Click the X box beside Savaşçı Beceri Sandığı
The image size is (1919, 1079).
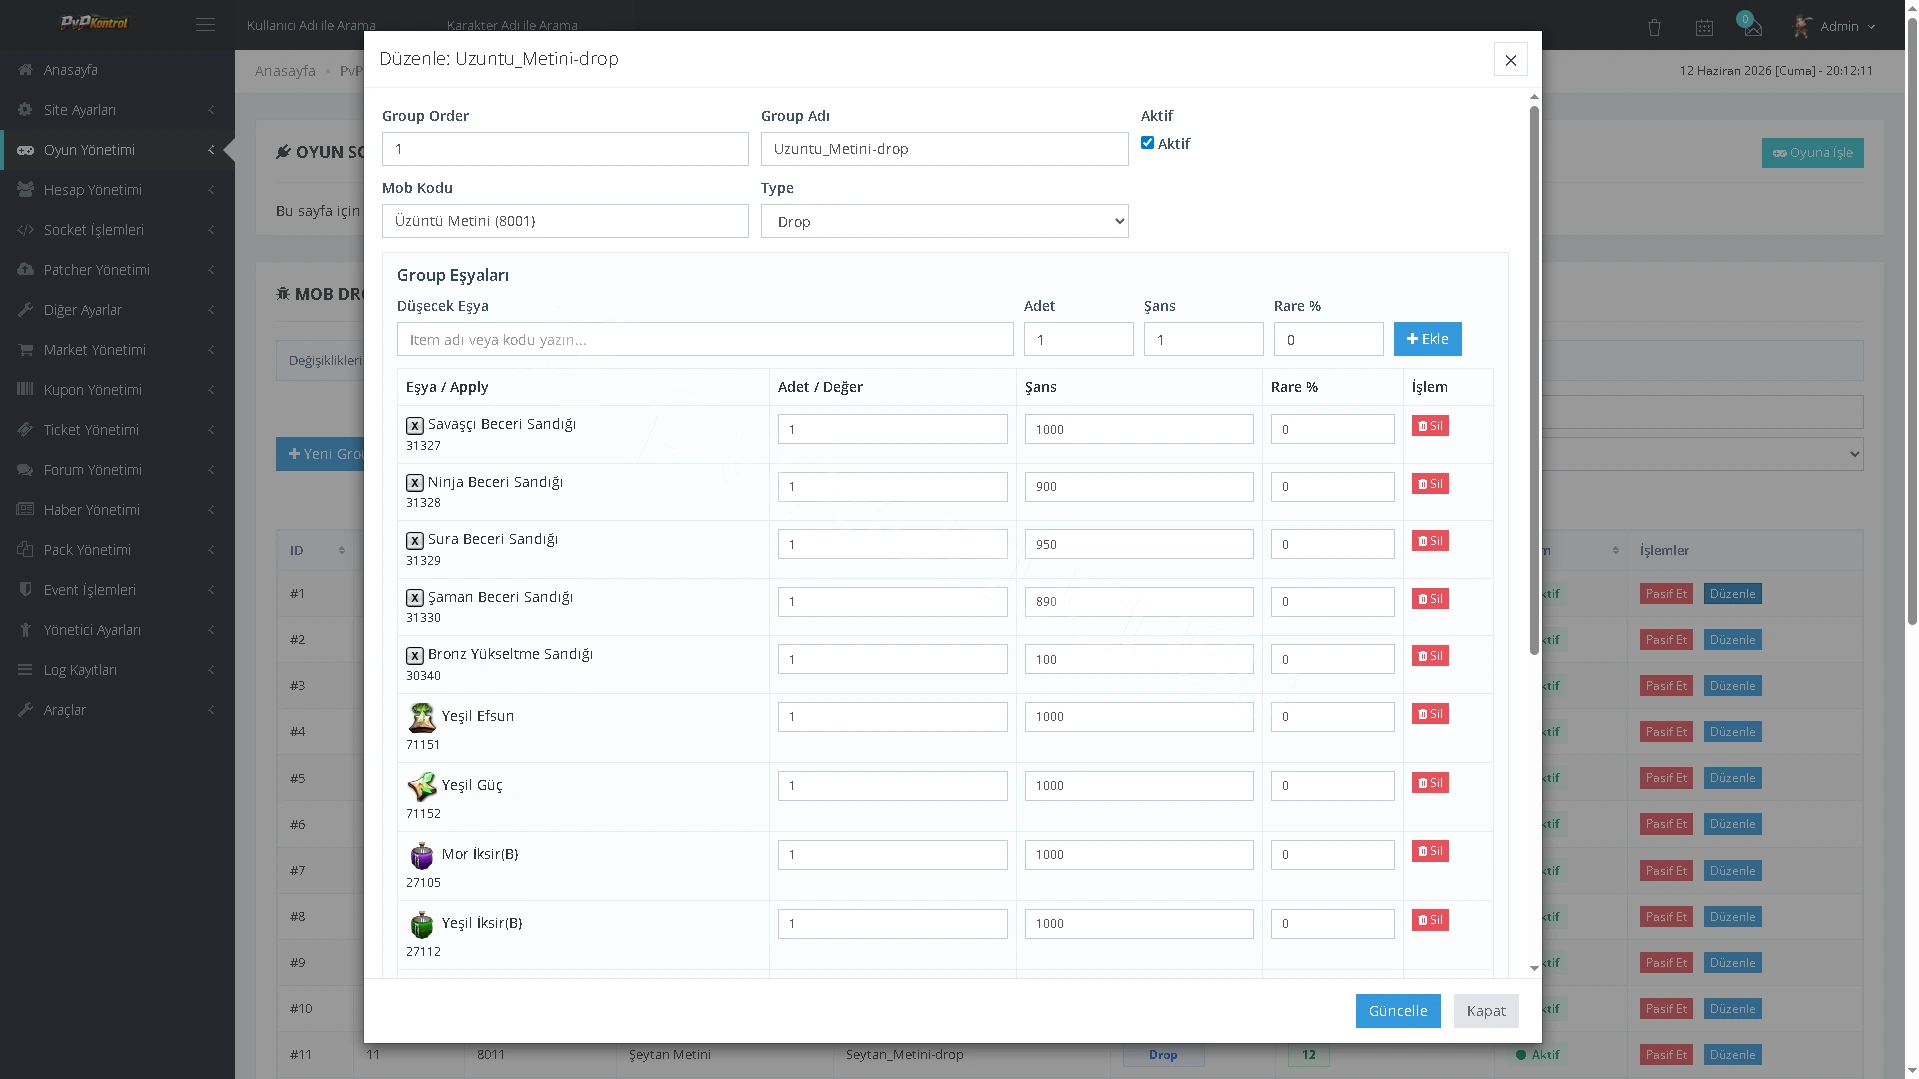(x=414, y=425)
